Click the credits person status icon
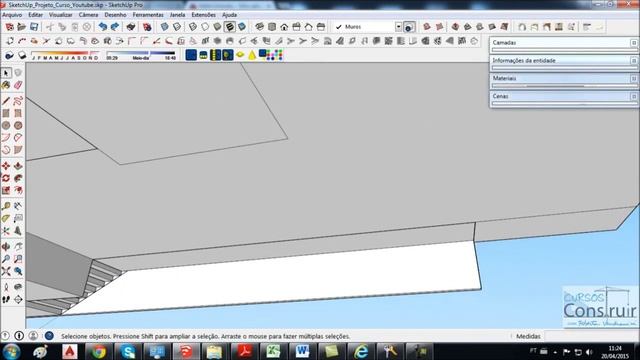 coord(33,336)
